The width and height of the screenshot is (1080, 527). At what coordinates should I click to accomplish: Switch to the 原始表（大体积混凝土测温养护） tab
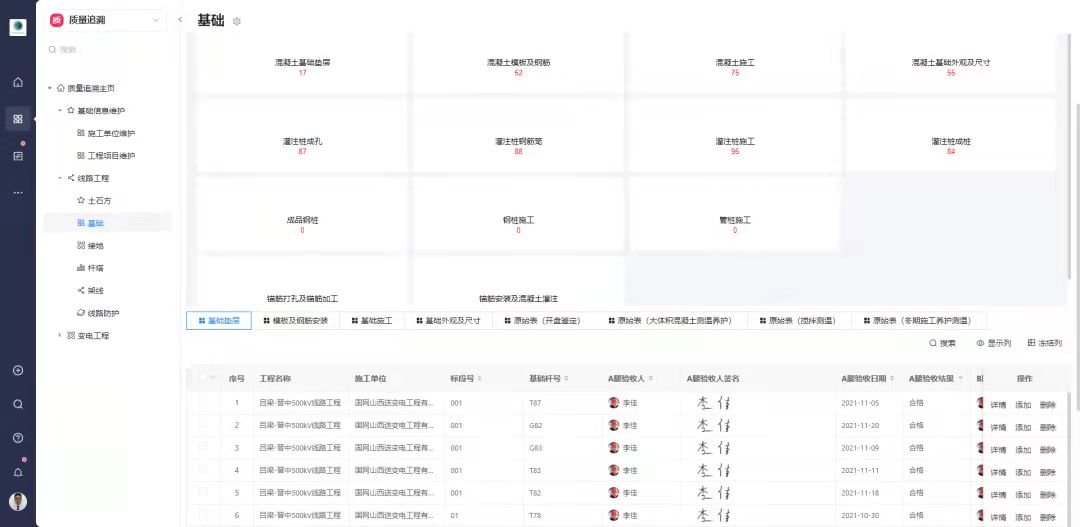click(x=670, y=321)
